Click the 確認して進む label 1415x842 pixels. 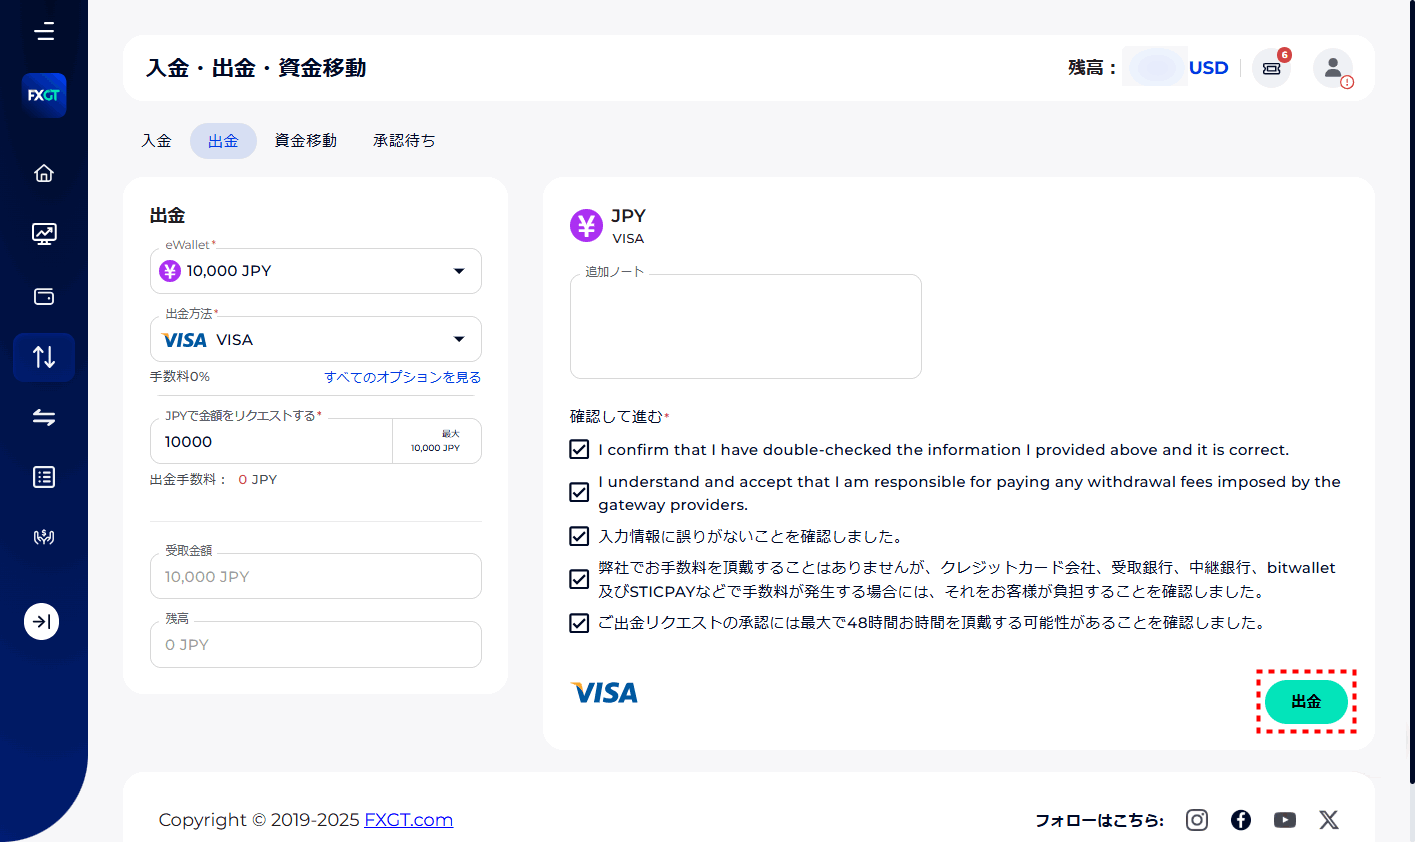point(617,417)
